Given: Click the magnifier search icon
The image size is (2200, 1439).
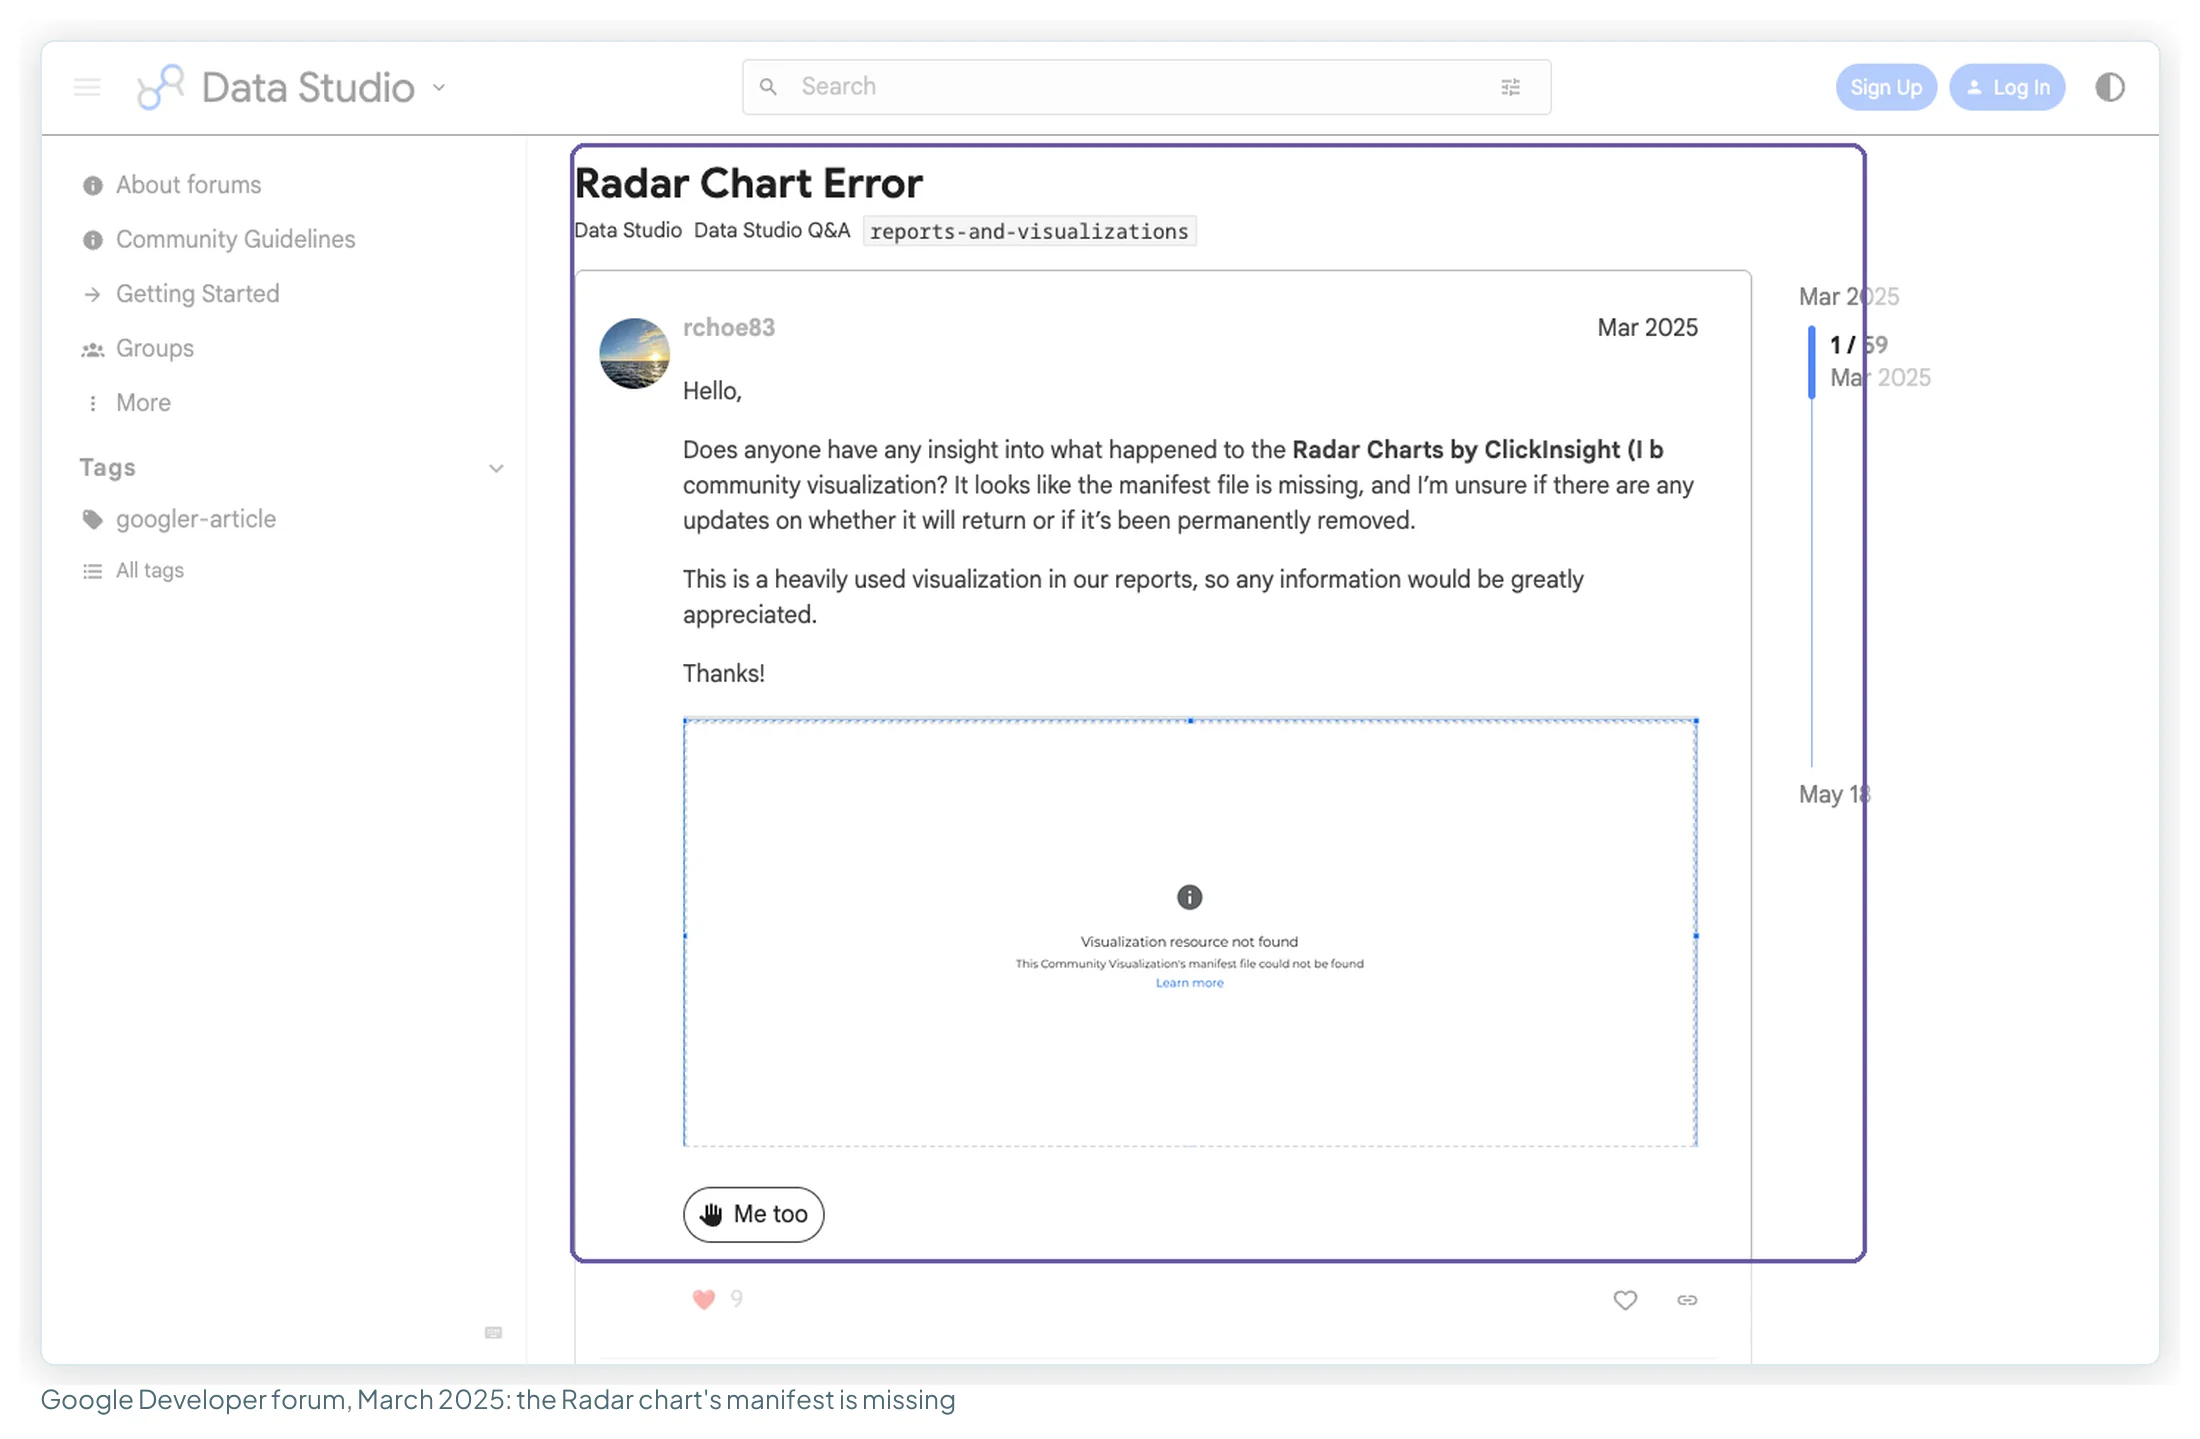Looking at the screenshot, I should tap(768, 87).
